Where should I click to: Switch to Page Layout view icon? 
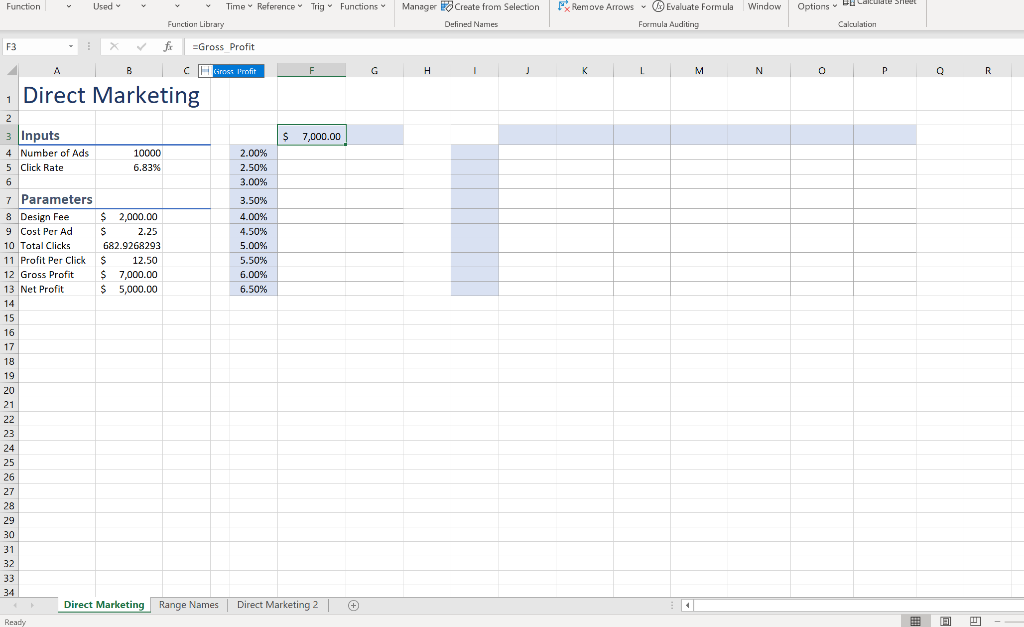(x=946, y=620)
